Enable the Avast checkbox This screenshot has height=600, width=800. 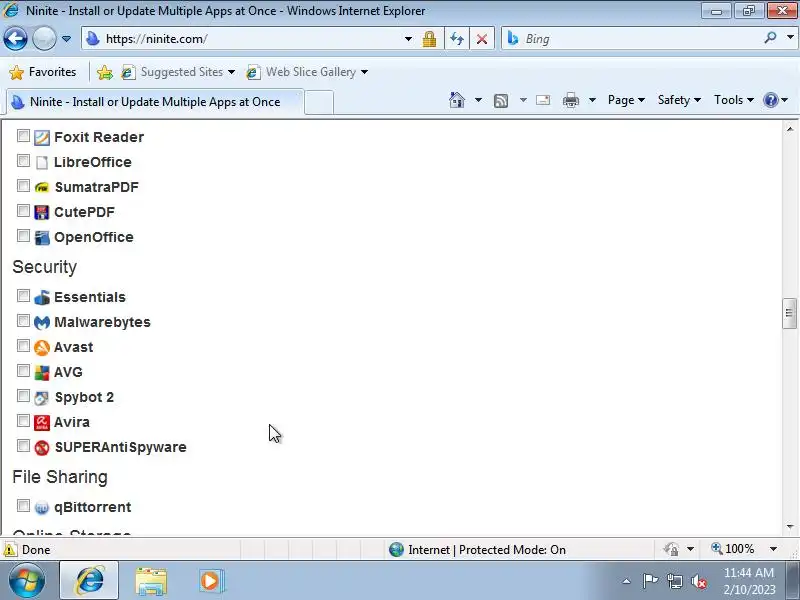[x=23, y=346]
